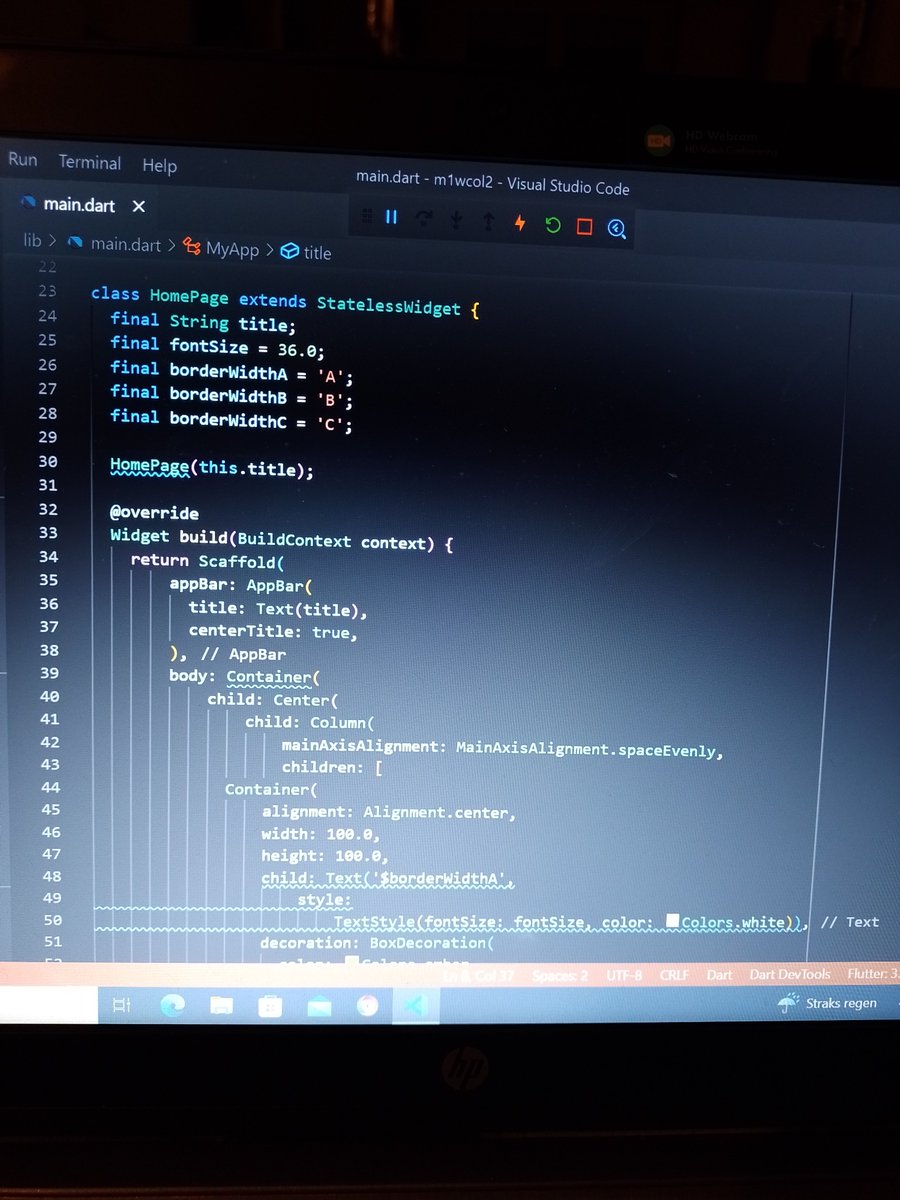
Task: Click width: 100.0 on line 46
Action: coord(320,834)
